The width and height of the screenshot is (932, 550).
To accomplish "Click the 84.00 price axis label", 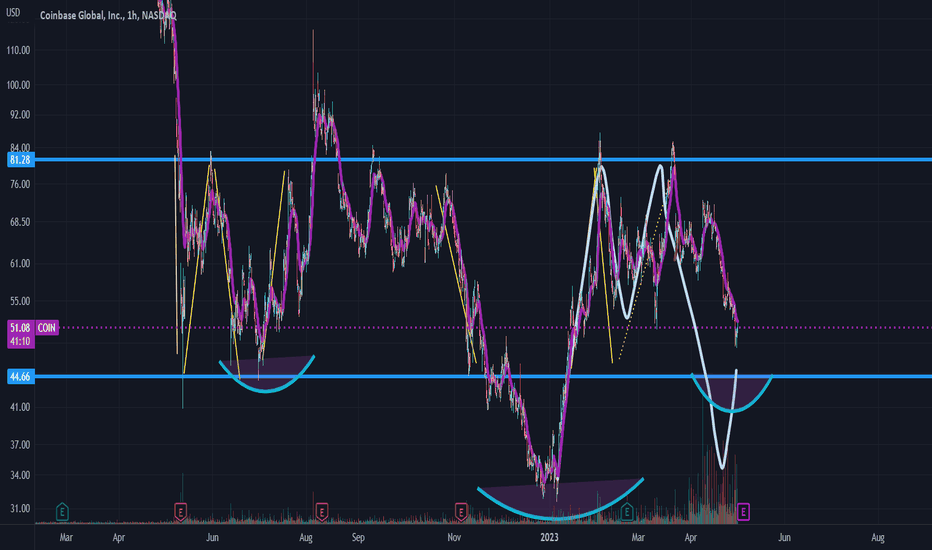I will coord(20,148).
